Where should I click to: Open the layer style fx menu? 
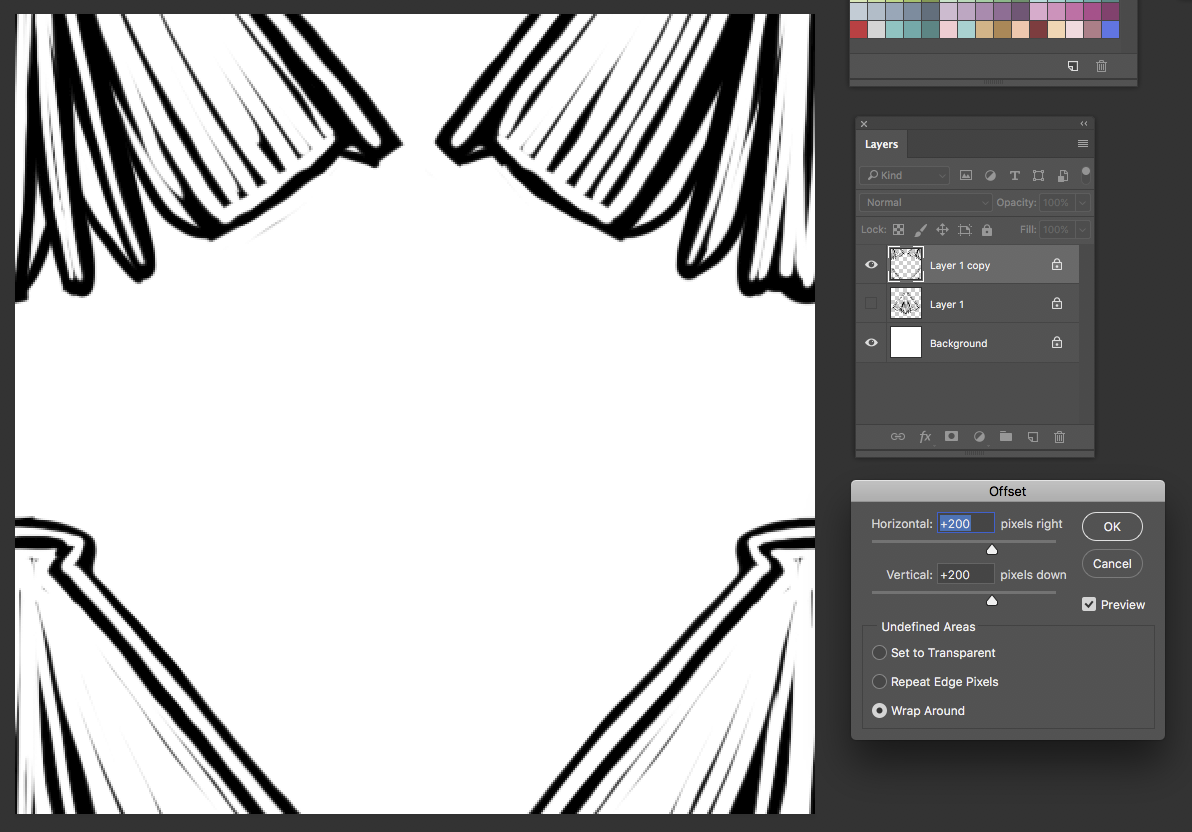[x=925, y=437]
